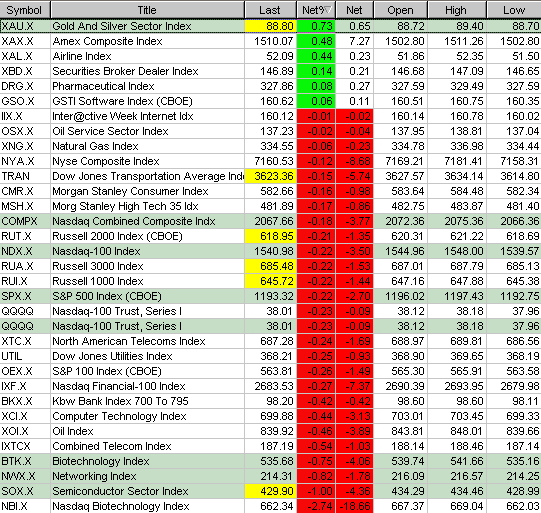Click the Net column header
541x513 pixels.
pos(354,10)
